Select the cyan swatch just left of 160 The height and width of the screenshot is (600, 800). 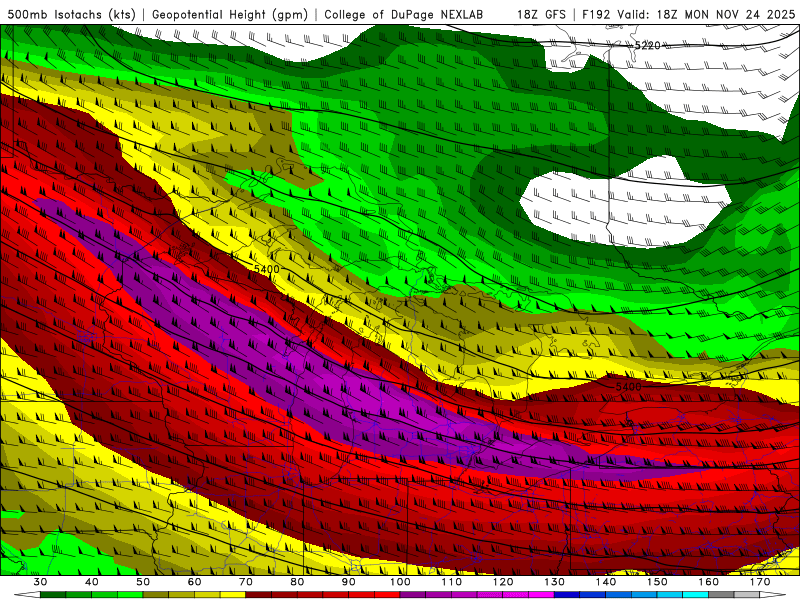696,595
